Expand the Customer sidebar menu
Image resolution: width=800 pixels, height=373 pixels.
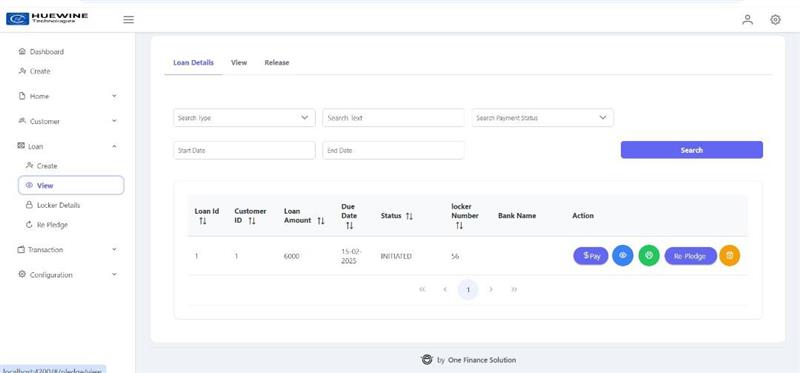point(67,121)
